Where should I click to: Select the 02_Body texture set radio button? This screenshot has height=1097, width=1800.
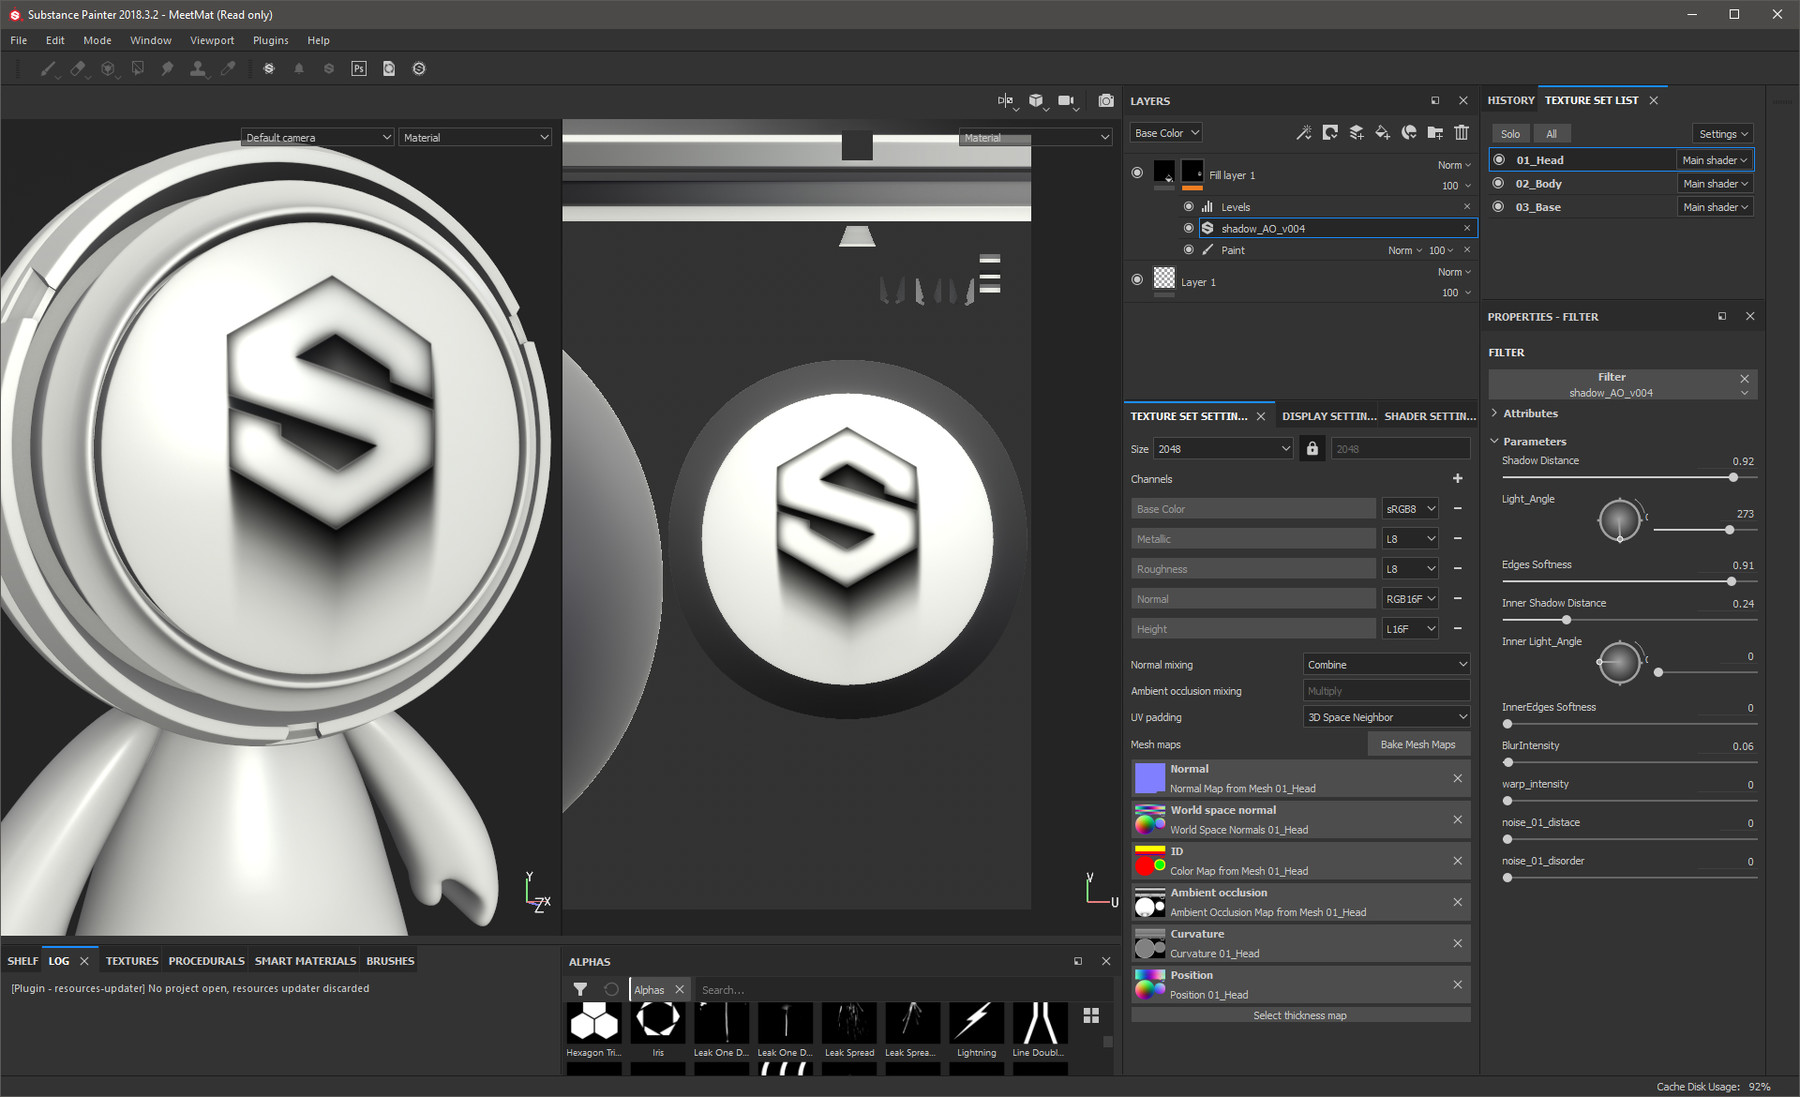pos(1498,184)
